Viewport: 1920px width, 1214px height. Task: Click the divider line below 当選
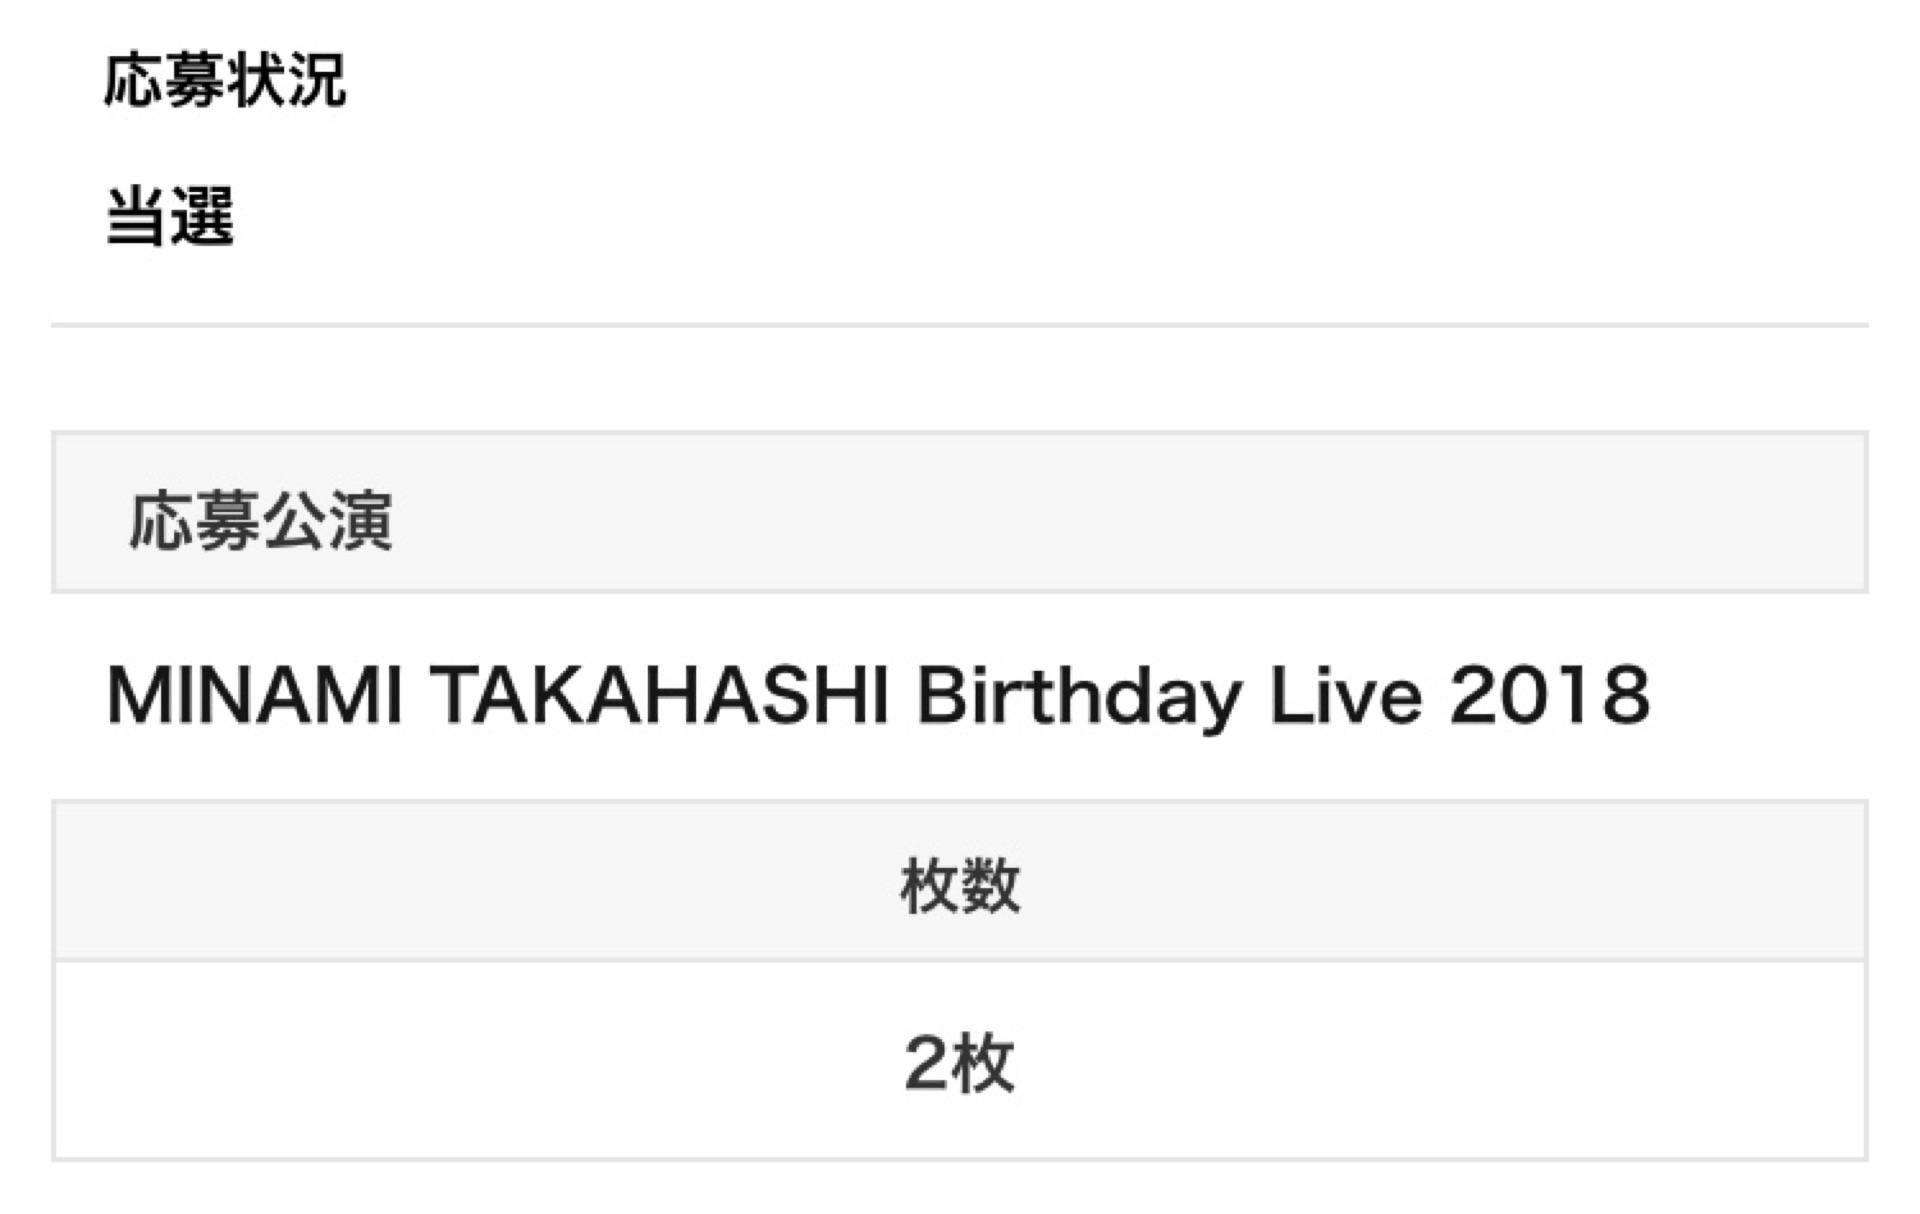[960, 325]
